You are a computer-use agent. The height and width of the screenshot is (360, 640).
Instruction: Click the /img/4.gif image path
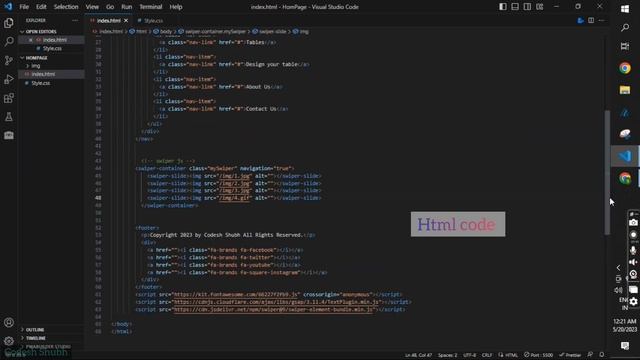234,198
